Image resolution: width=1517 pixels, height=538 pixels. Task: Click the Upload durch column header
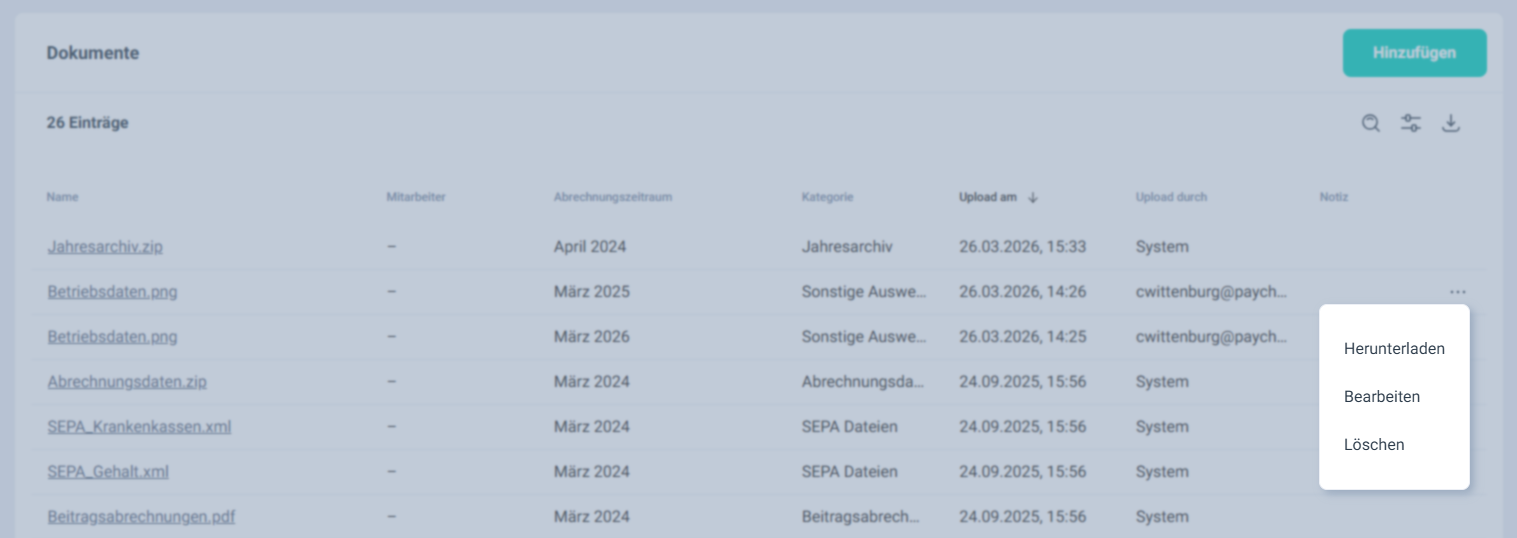coord(1171,197)
